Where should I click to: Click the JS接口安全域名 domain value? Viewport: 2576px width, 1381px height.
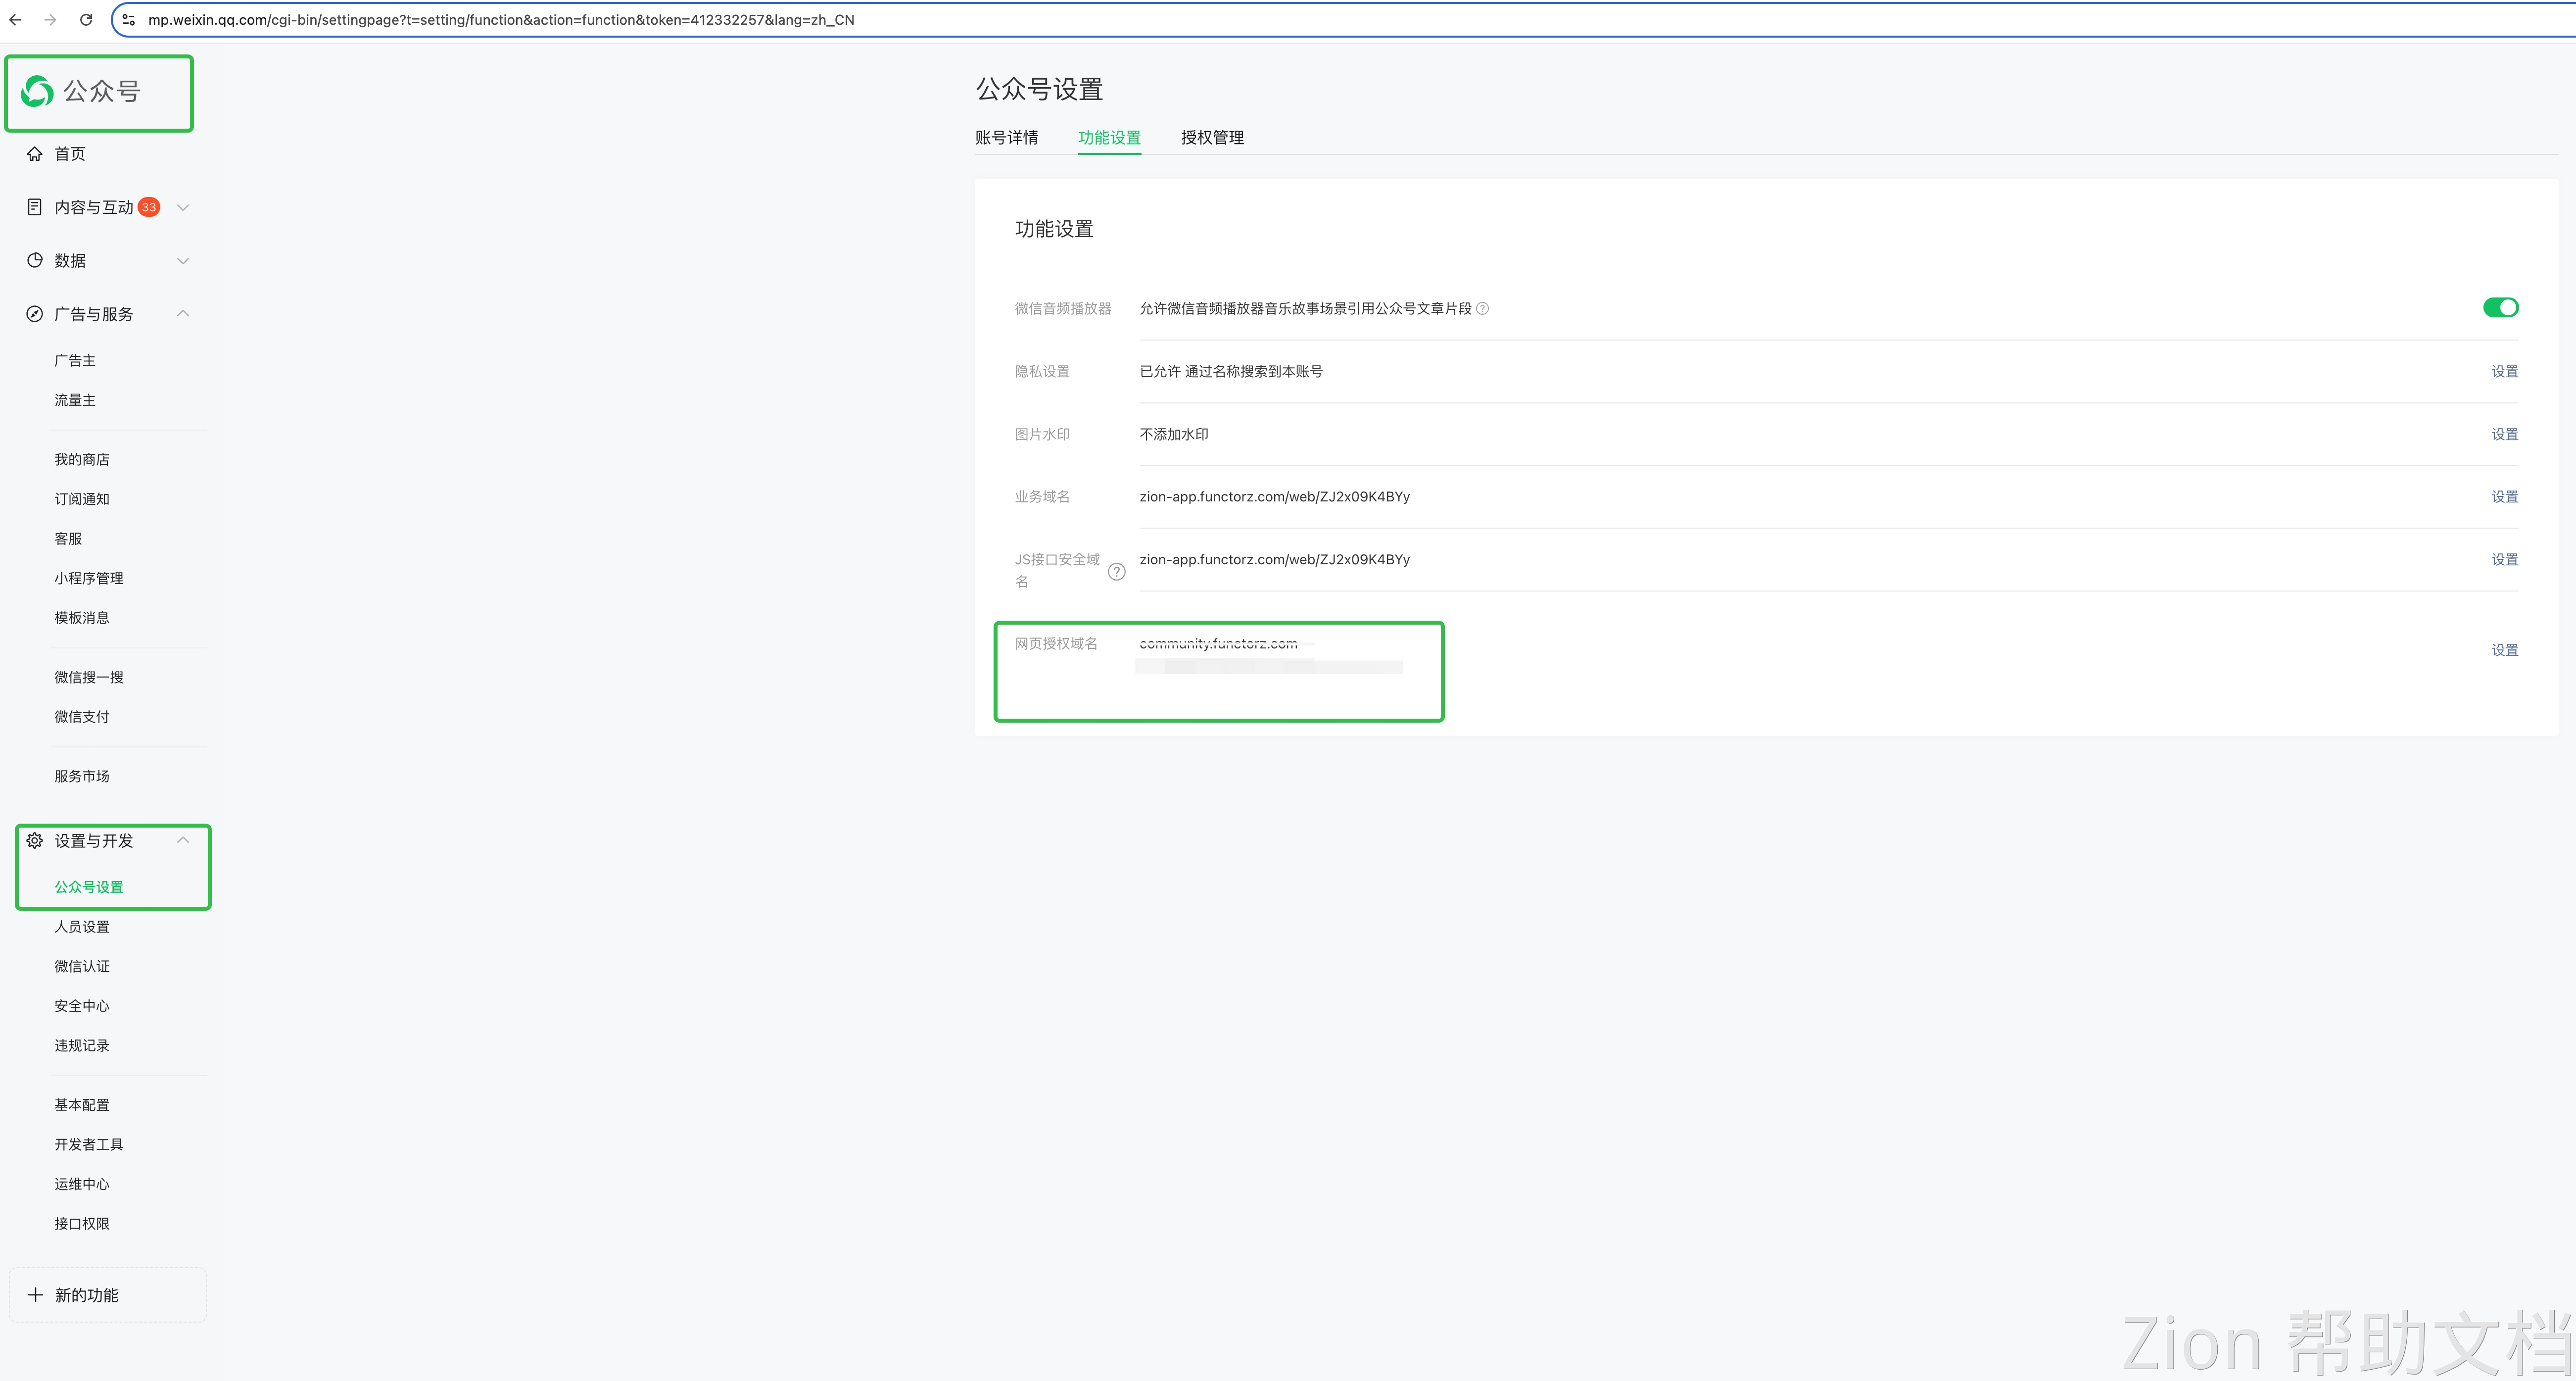click(x=1274, y=560)
